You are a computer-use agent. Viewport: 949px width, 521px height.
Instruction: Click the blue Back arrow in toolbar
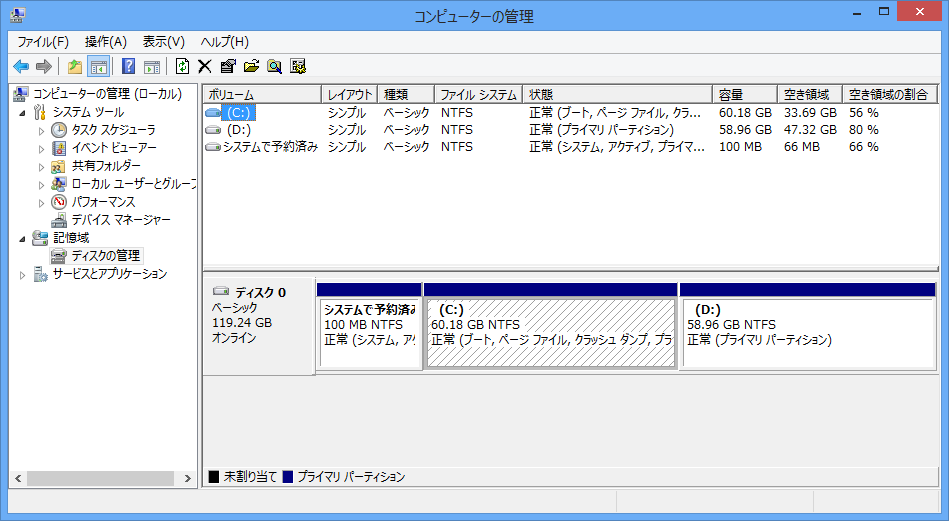(x=21, y=67)
